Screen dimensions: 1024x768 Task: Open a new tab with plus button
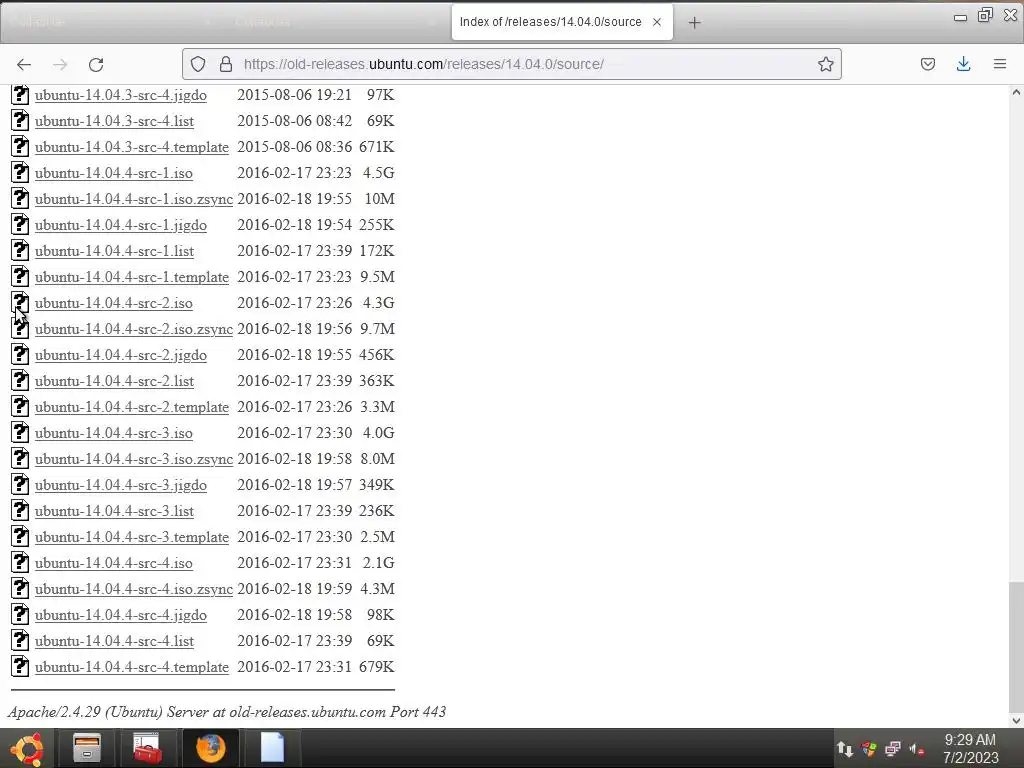(694, 23)
